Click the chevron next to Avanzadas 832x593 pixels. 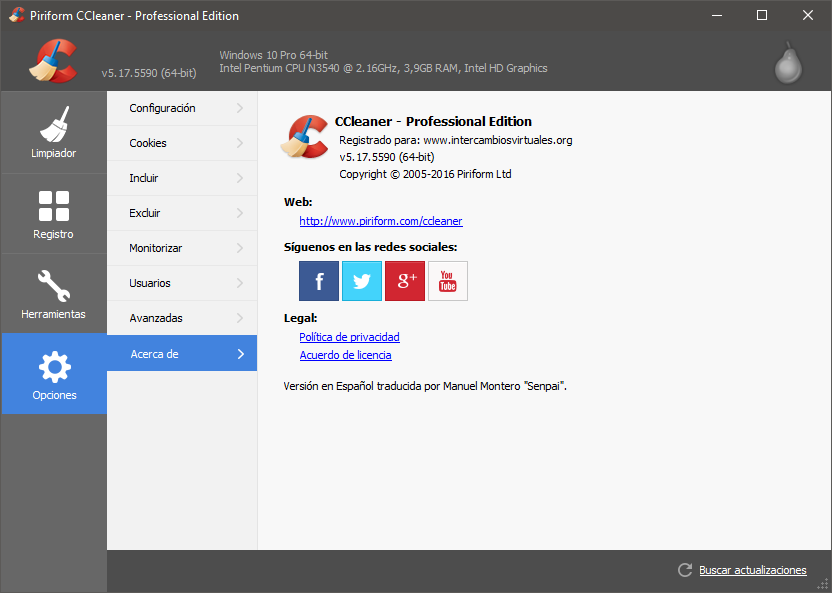point(240,318)
